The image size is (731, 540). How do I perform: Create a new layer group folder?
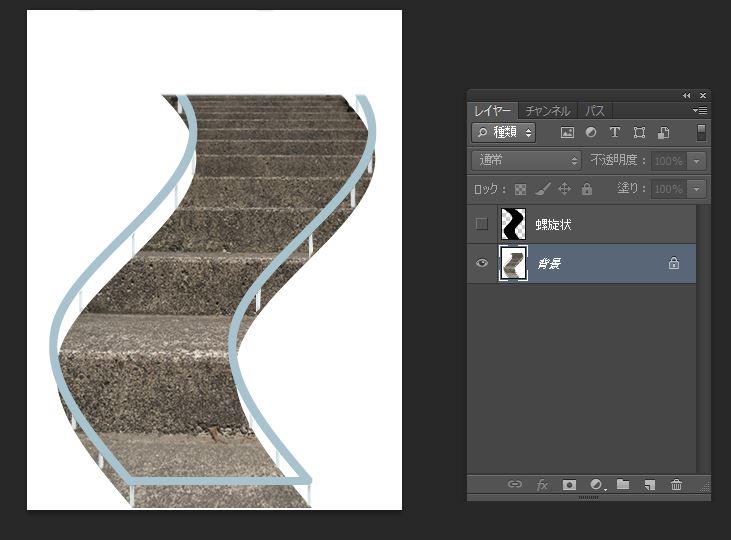click(x=623, y=485)
